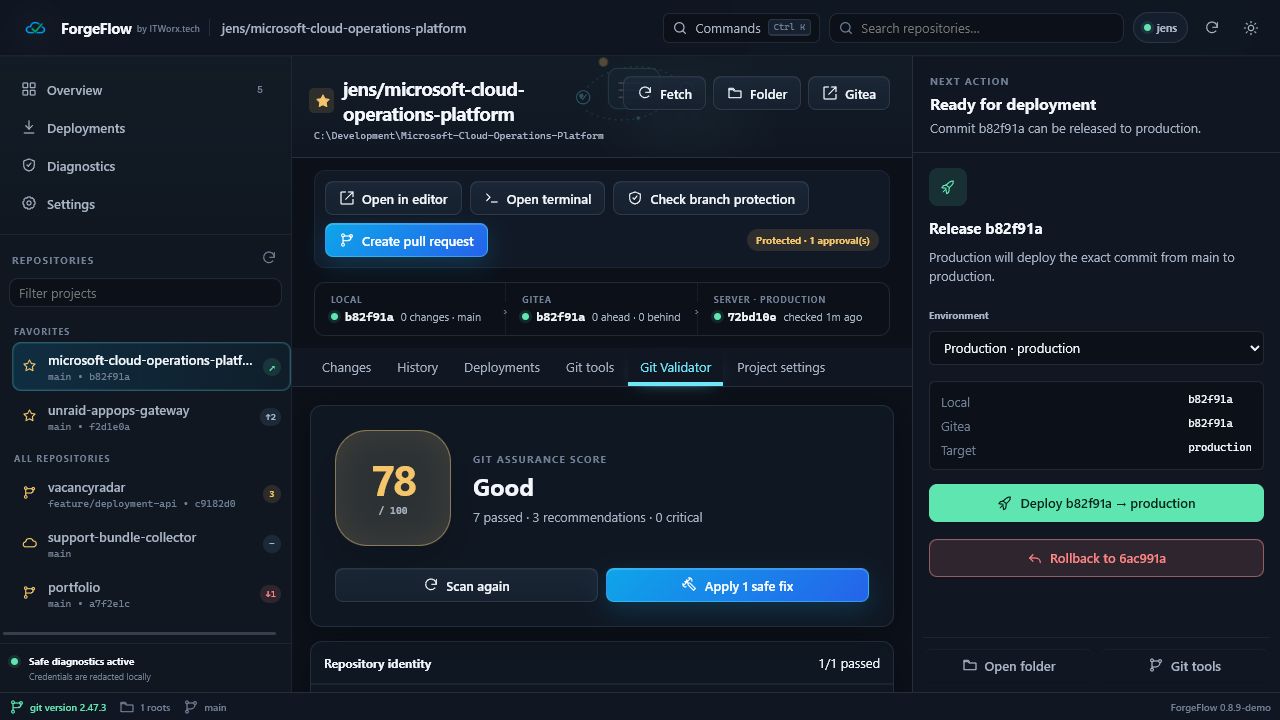Switch to the Changes tab
Screen dimensions: 1280x720
(x=346, y=367)
